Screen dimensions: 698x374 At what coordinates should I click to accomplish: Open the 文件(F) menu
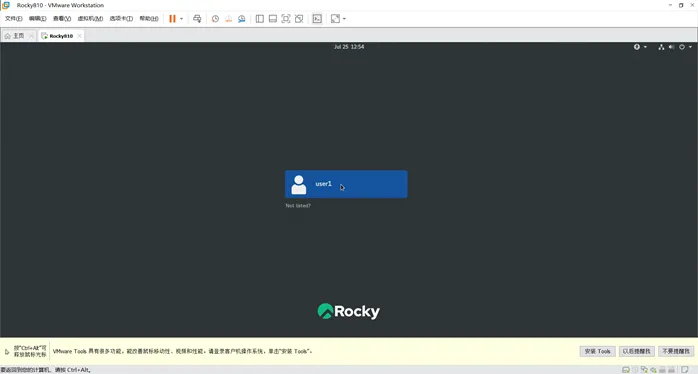coord(13,19)
